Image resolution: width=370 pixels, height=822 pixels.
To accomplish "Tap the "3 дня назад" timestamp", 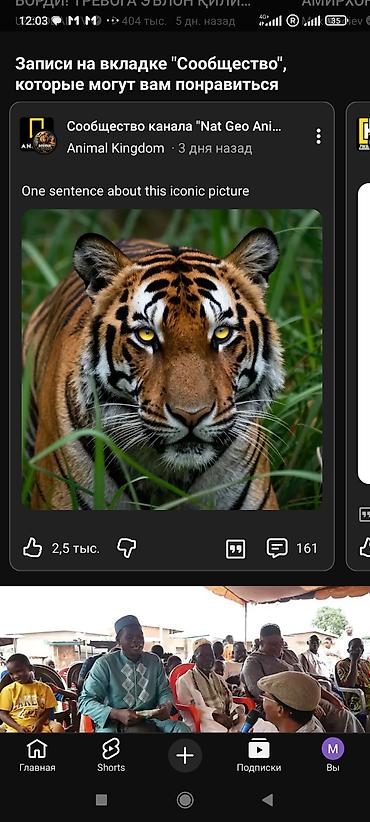I will [x=215, y=149].
